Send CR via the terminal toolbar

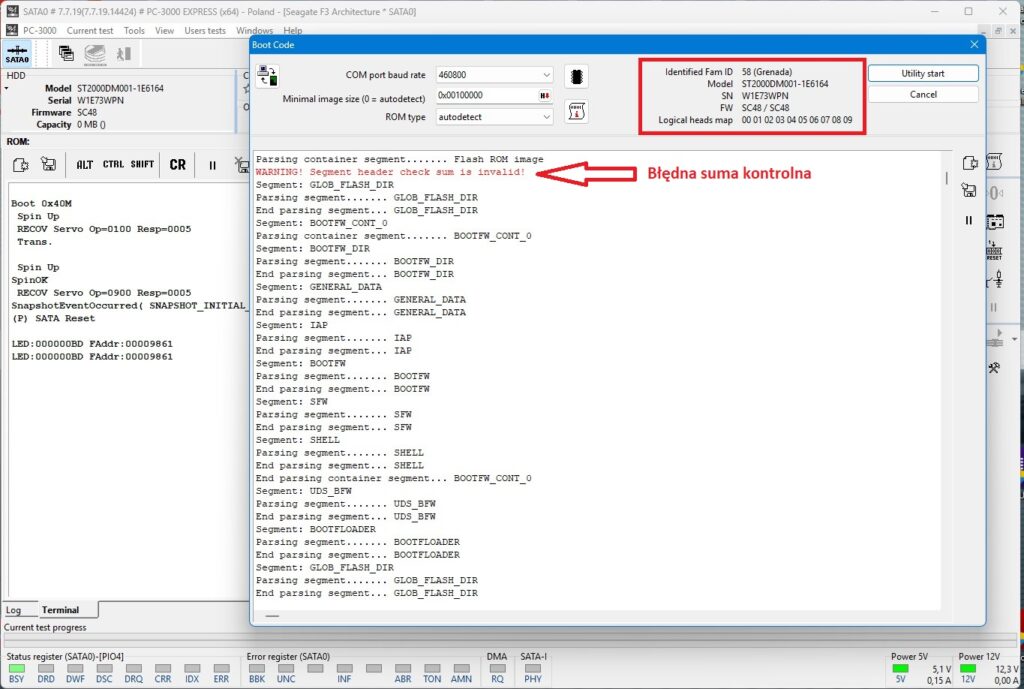(178, 165)
